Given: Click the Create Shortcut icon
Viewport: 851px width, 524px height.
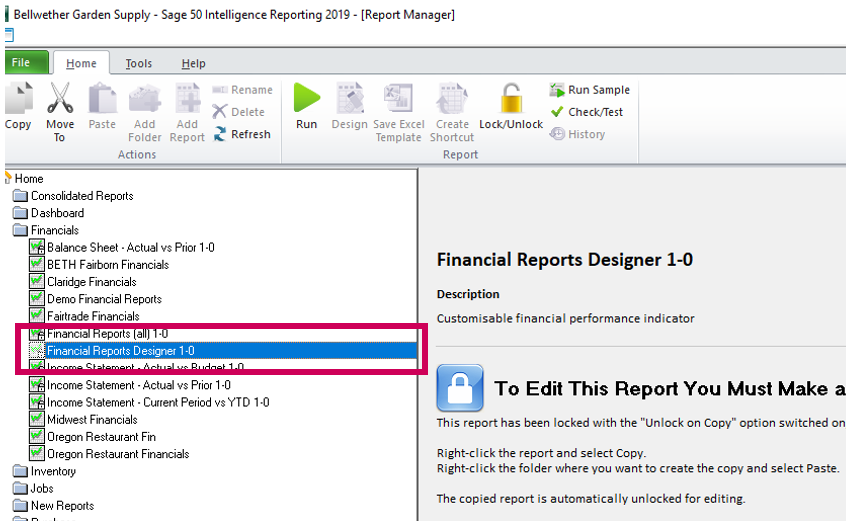Looking at the screenshot, I should pos(452,98).
